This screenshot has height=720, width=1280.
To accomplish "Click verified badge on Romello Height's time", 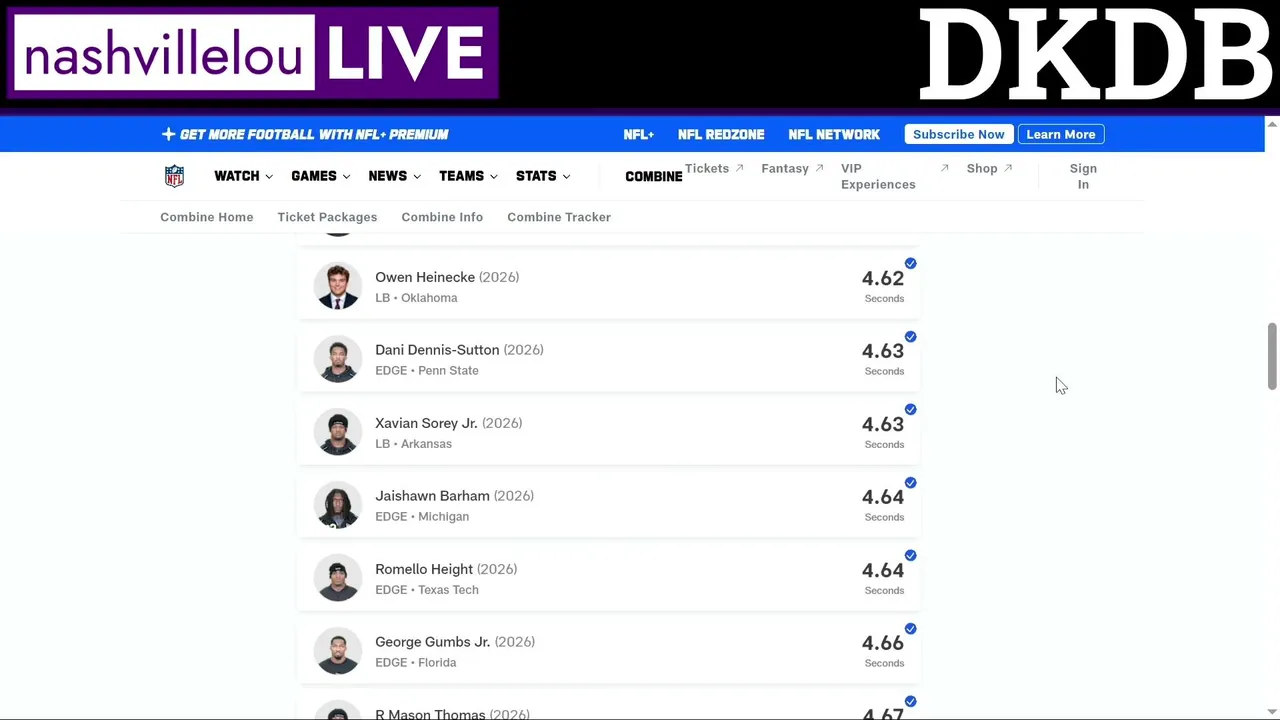I will pyautogui.click(x=910, y=556).
